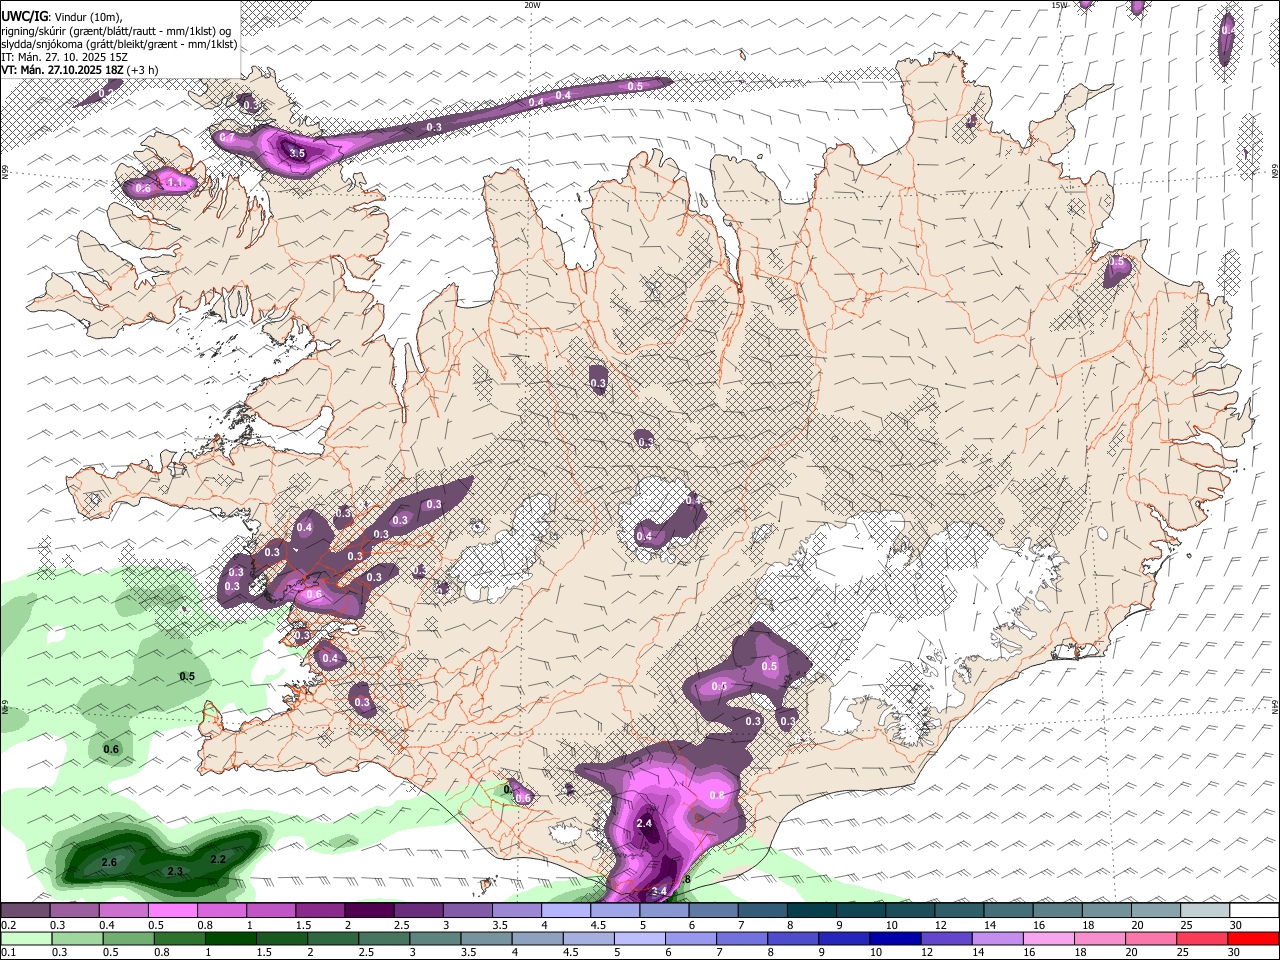
Task: Click the white snow legend swatch at 30
Action: pyautogui.click(x=1253, y=910)
